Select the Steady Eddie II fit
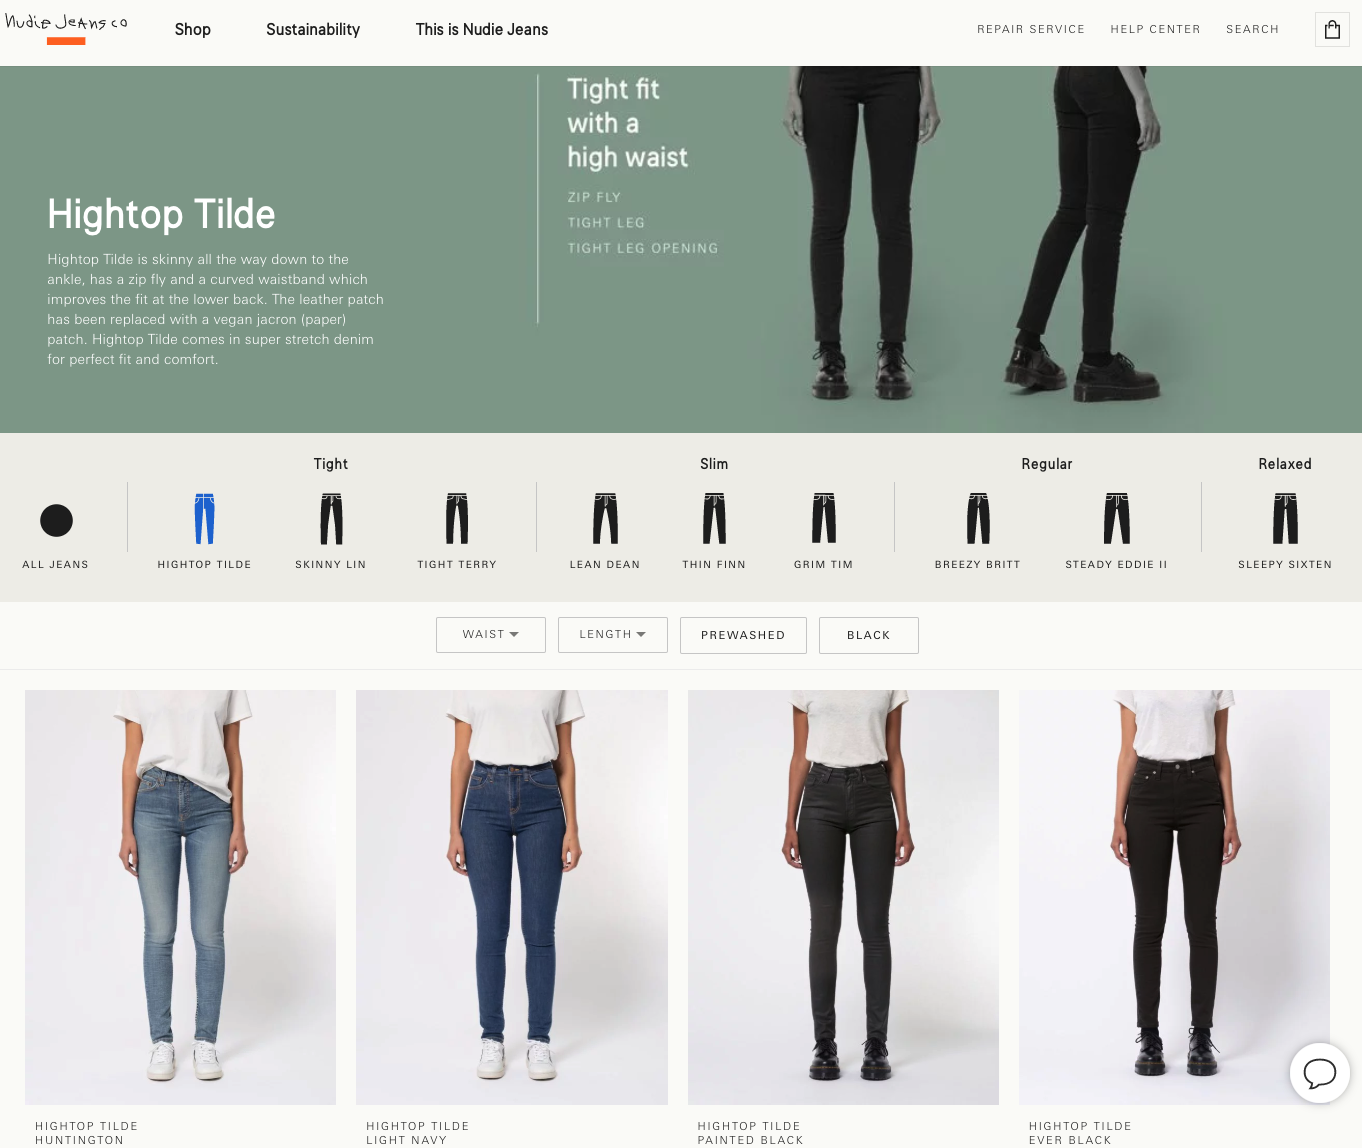1362x1148 pixels. click(x=1116, y=518)
